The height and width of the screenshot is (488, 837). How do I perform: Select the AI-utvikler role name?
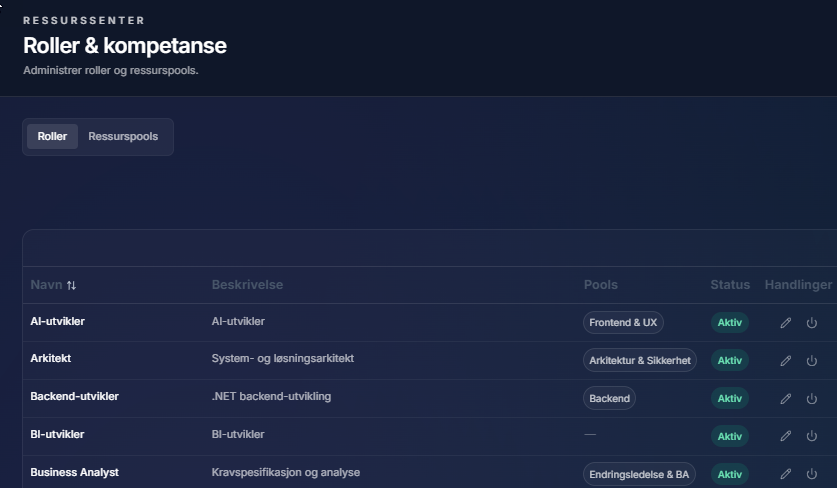[57, 321]
